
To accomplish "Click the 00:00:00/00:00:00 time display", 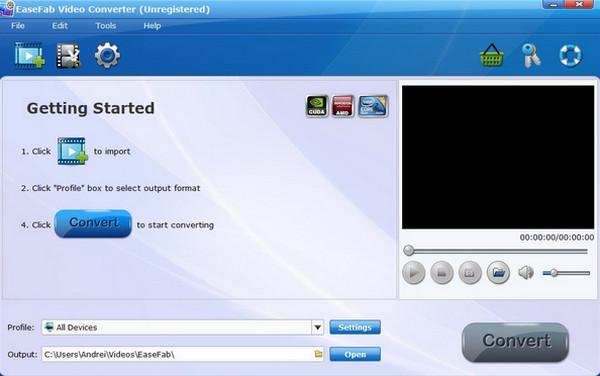I will click(557, 238).
